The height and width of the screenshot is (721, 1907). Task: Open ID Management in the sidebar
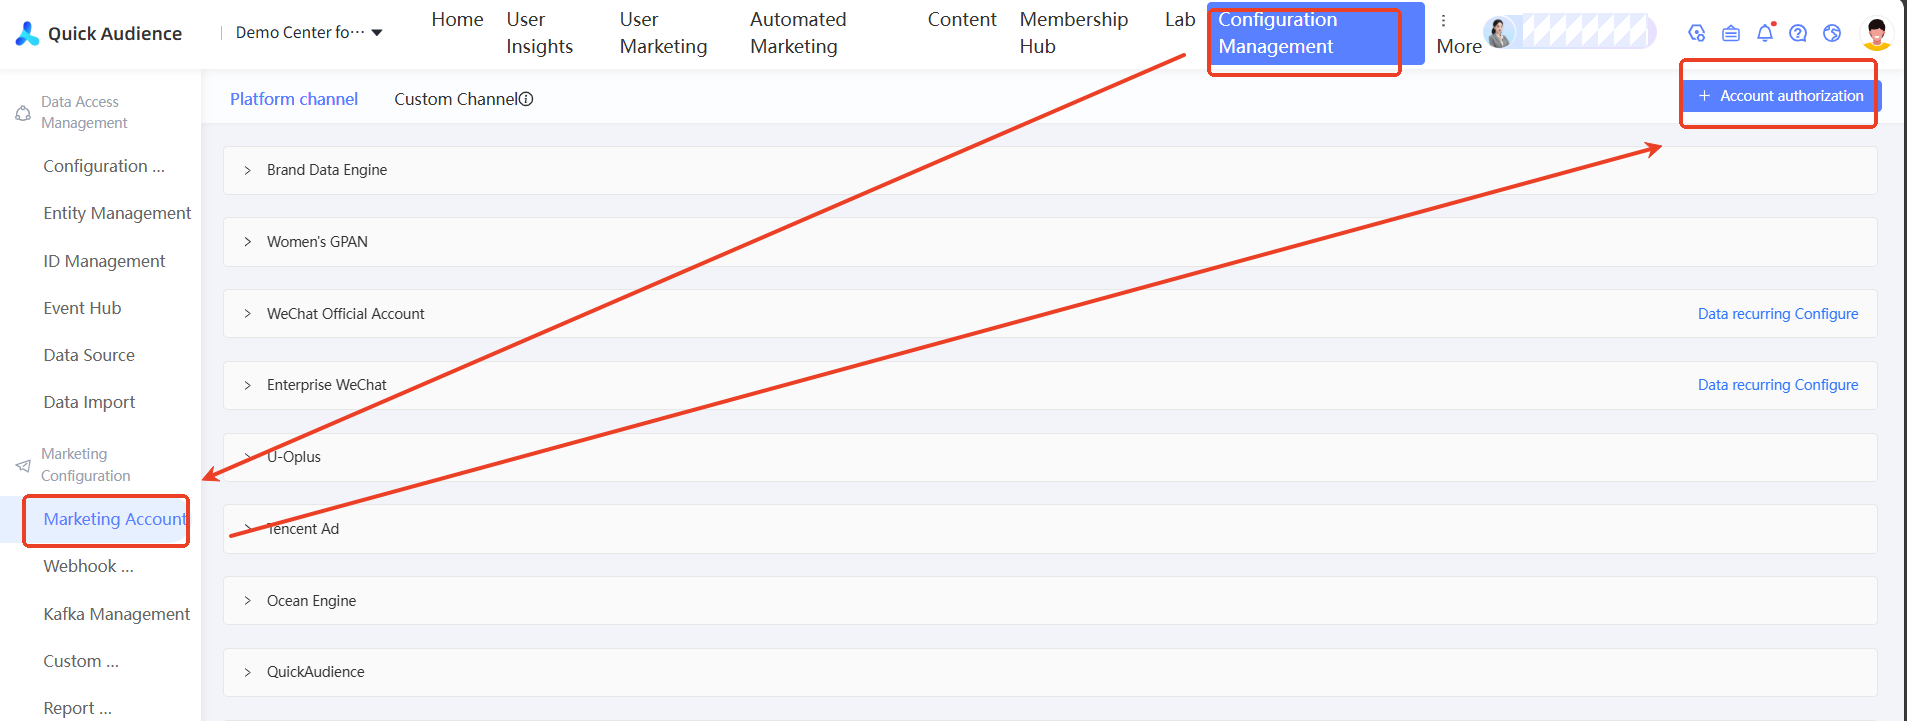(104, 261)
